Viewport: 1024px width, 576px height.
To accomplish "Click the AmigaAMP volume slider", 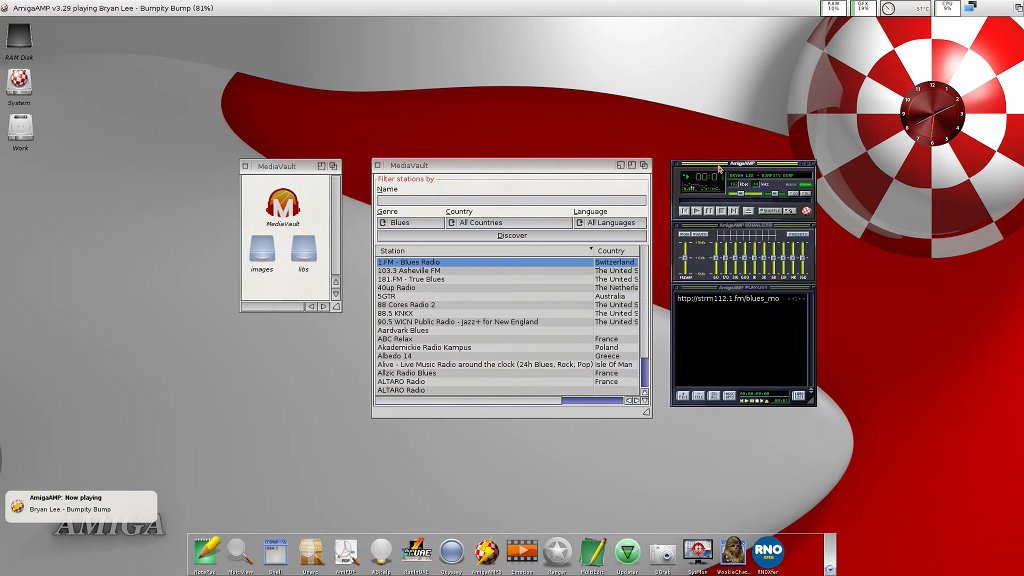I will coord(745,194).
